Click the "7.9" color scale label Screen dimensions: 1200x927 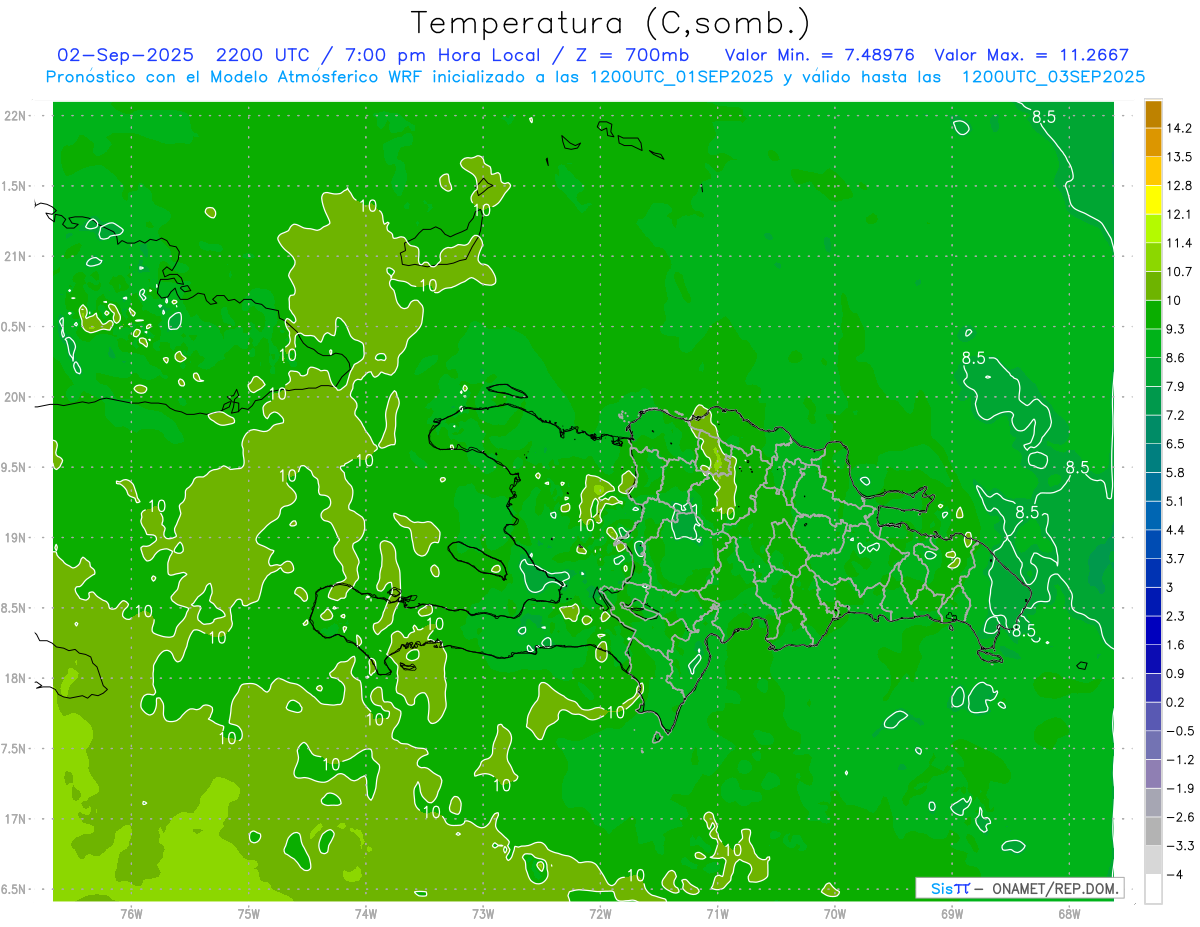[x=1176, y=387]
